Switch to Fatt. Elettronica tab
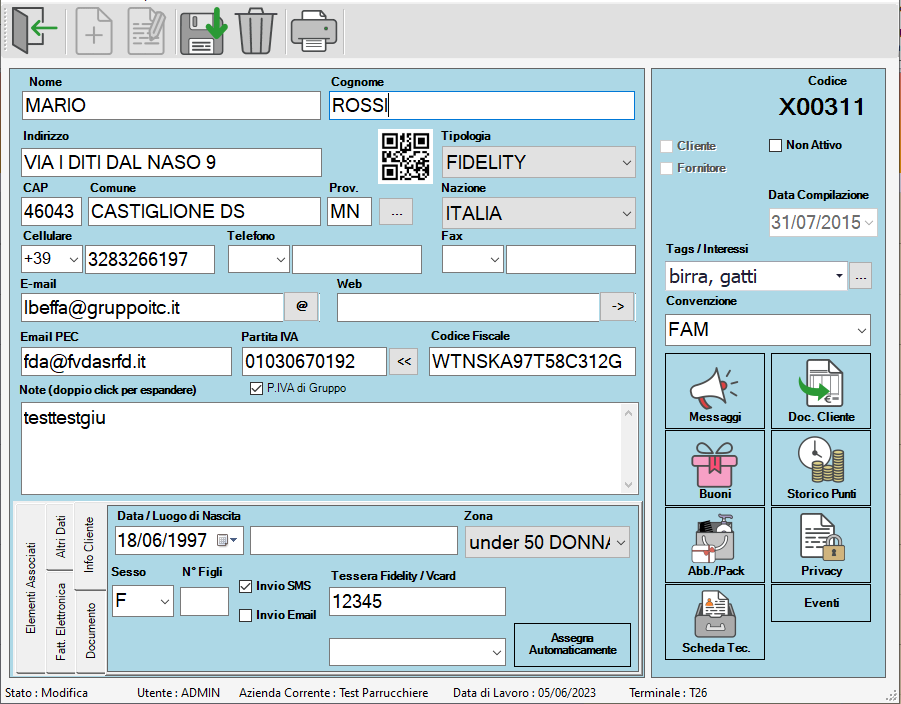This screenshot has height=704, width=901. [x=61, y=622]
